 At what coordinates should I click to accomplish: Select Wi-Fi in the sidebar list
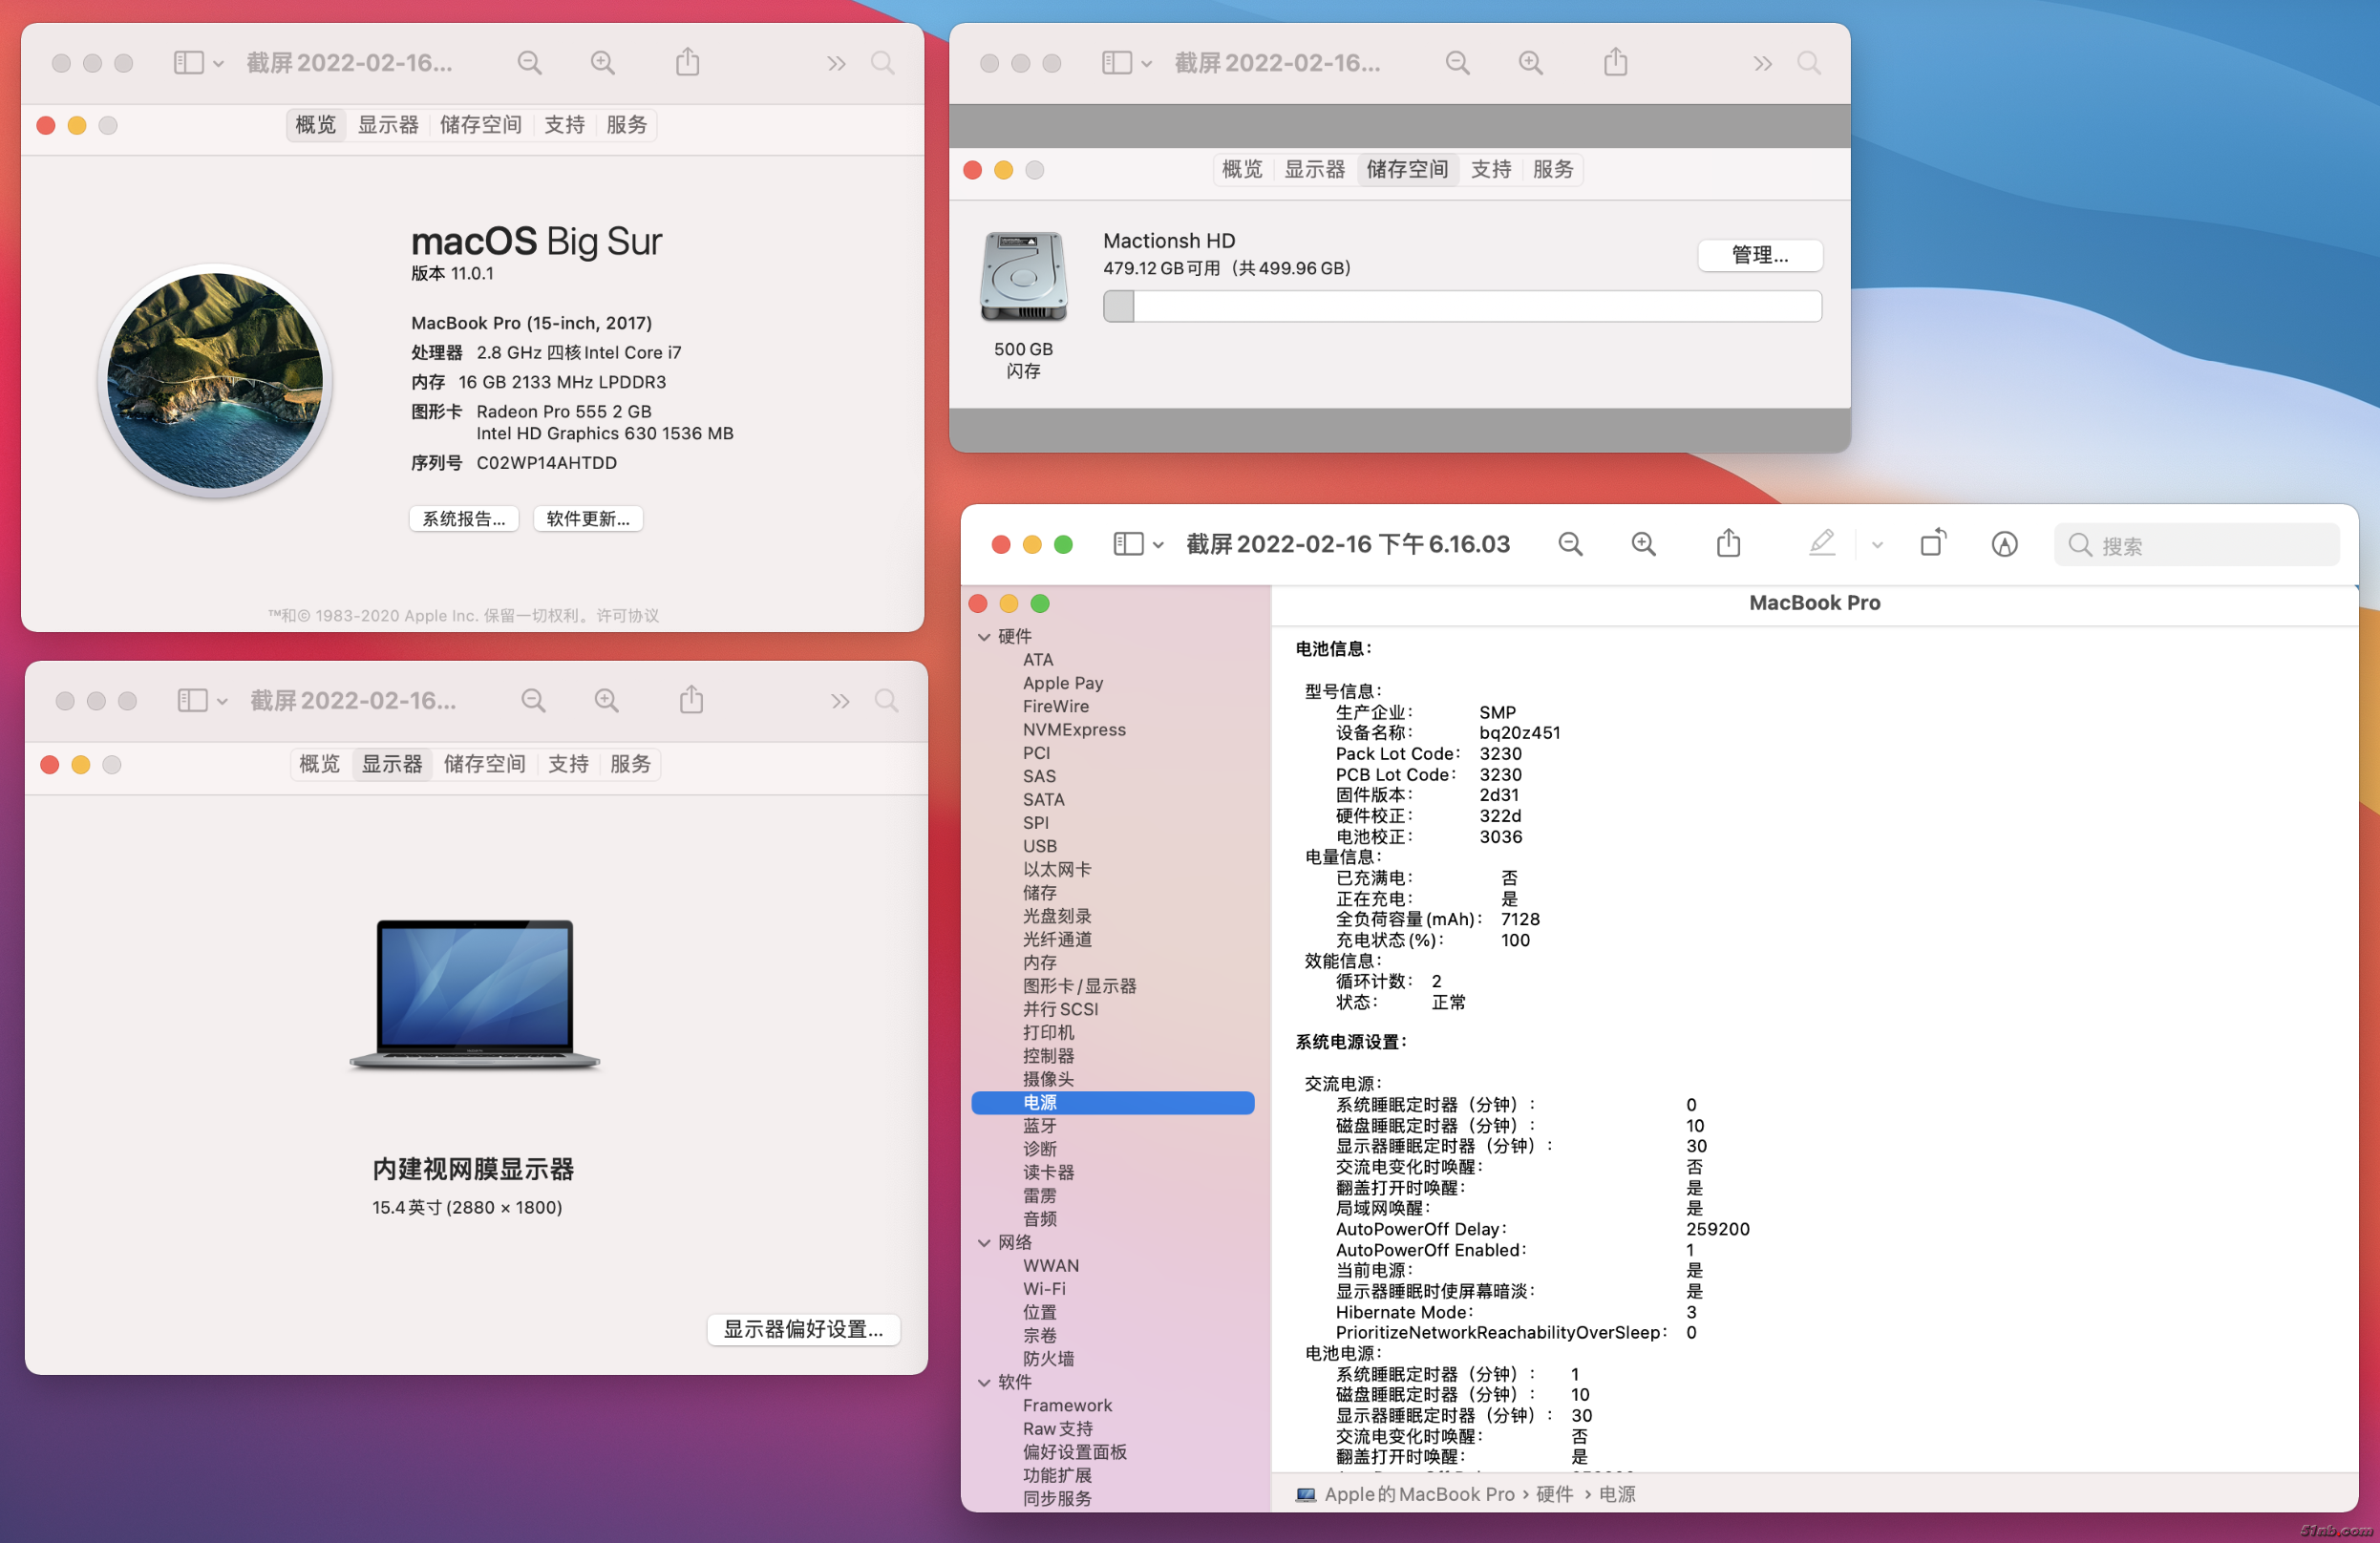click(1044, 1289)
